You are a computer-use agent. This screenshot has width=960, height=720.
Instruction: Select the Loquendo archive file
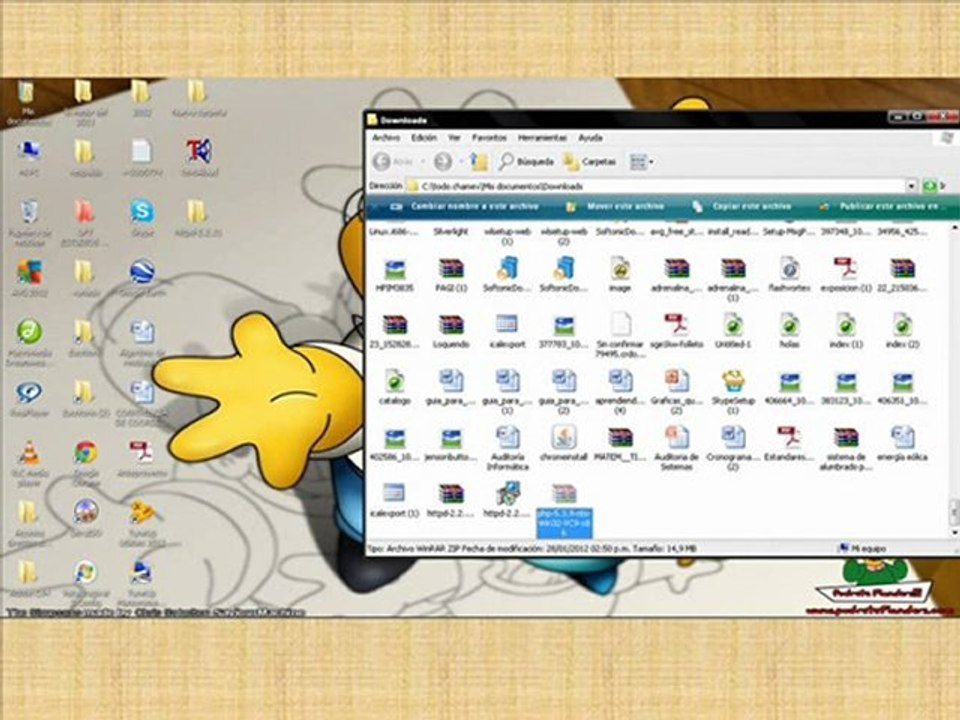451,331
